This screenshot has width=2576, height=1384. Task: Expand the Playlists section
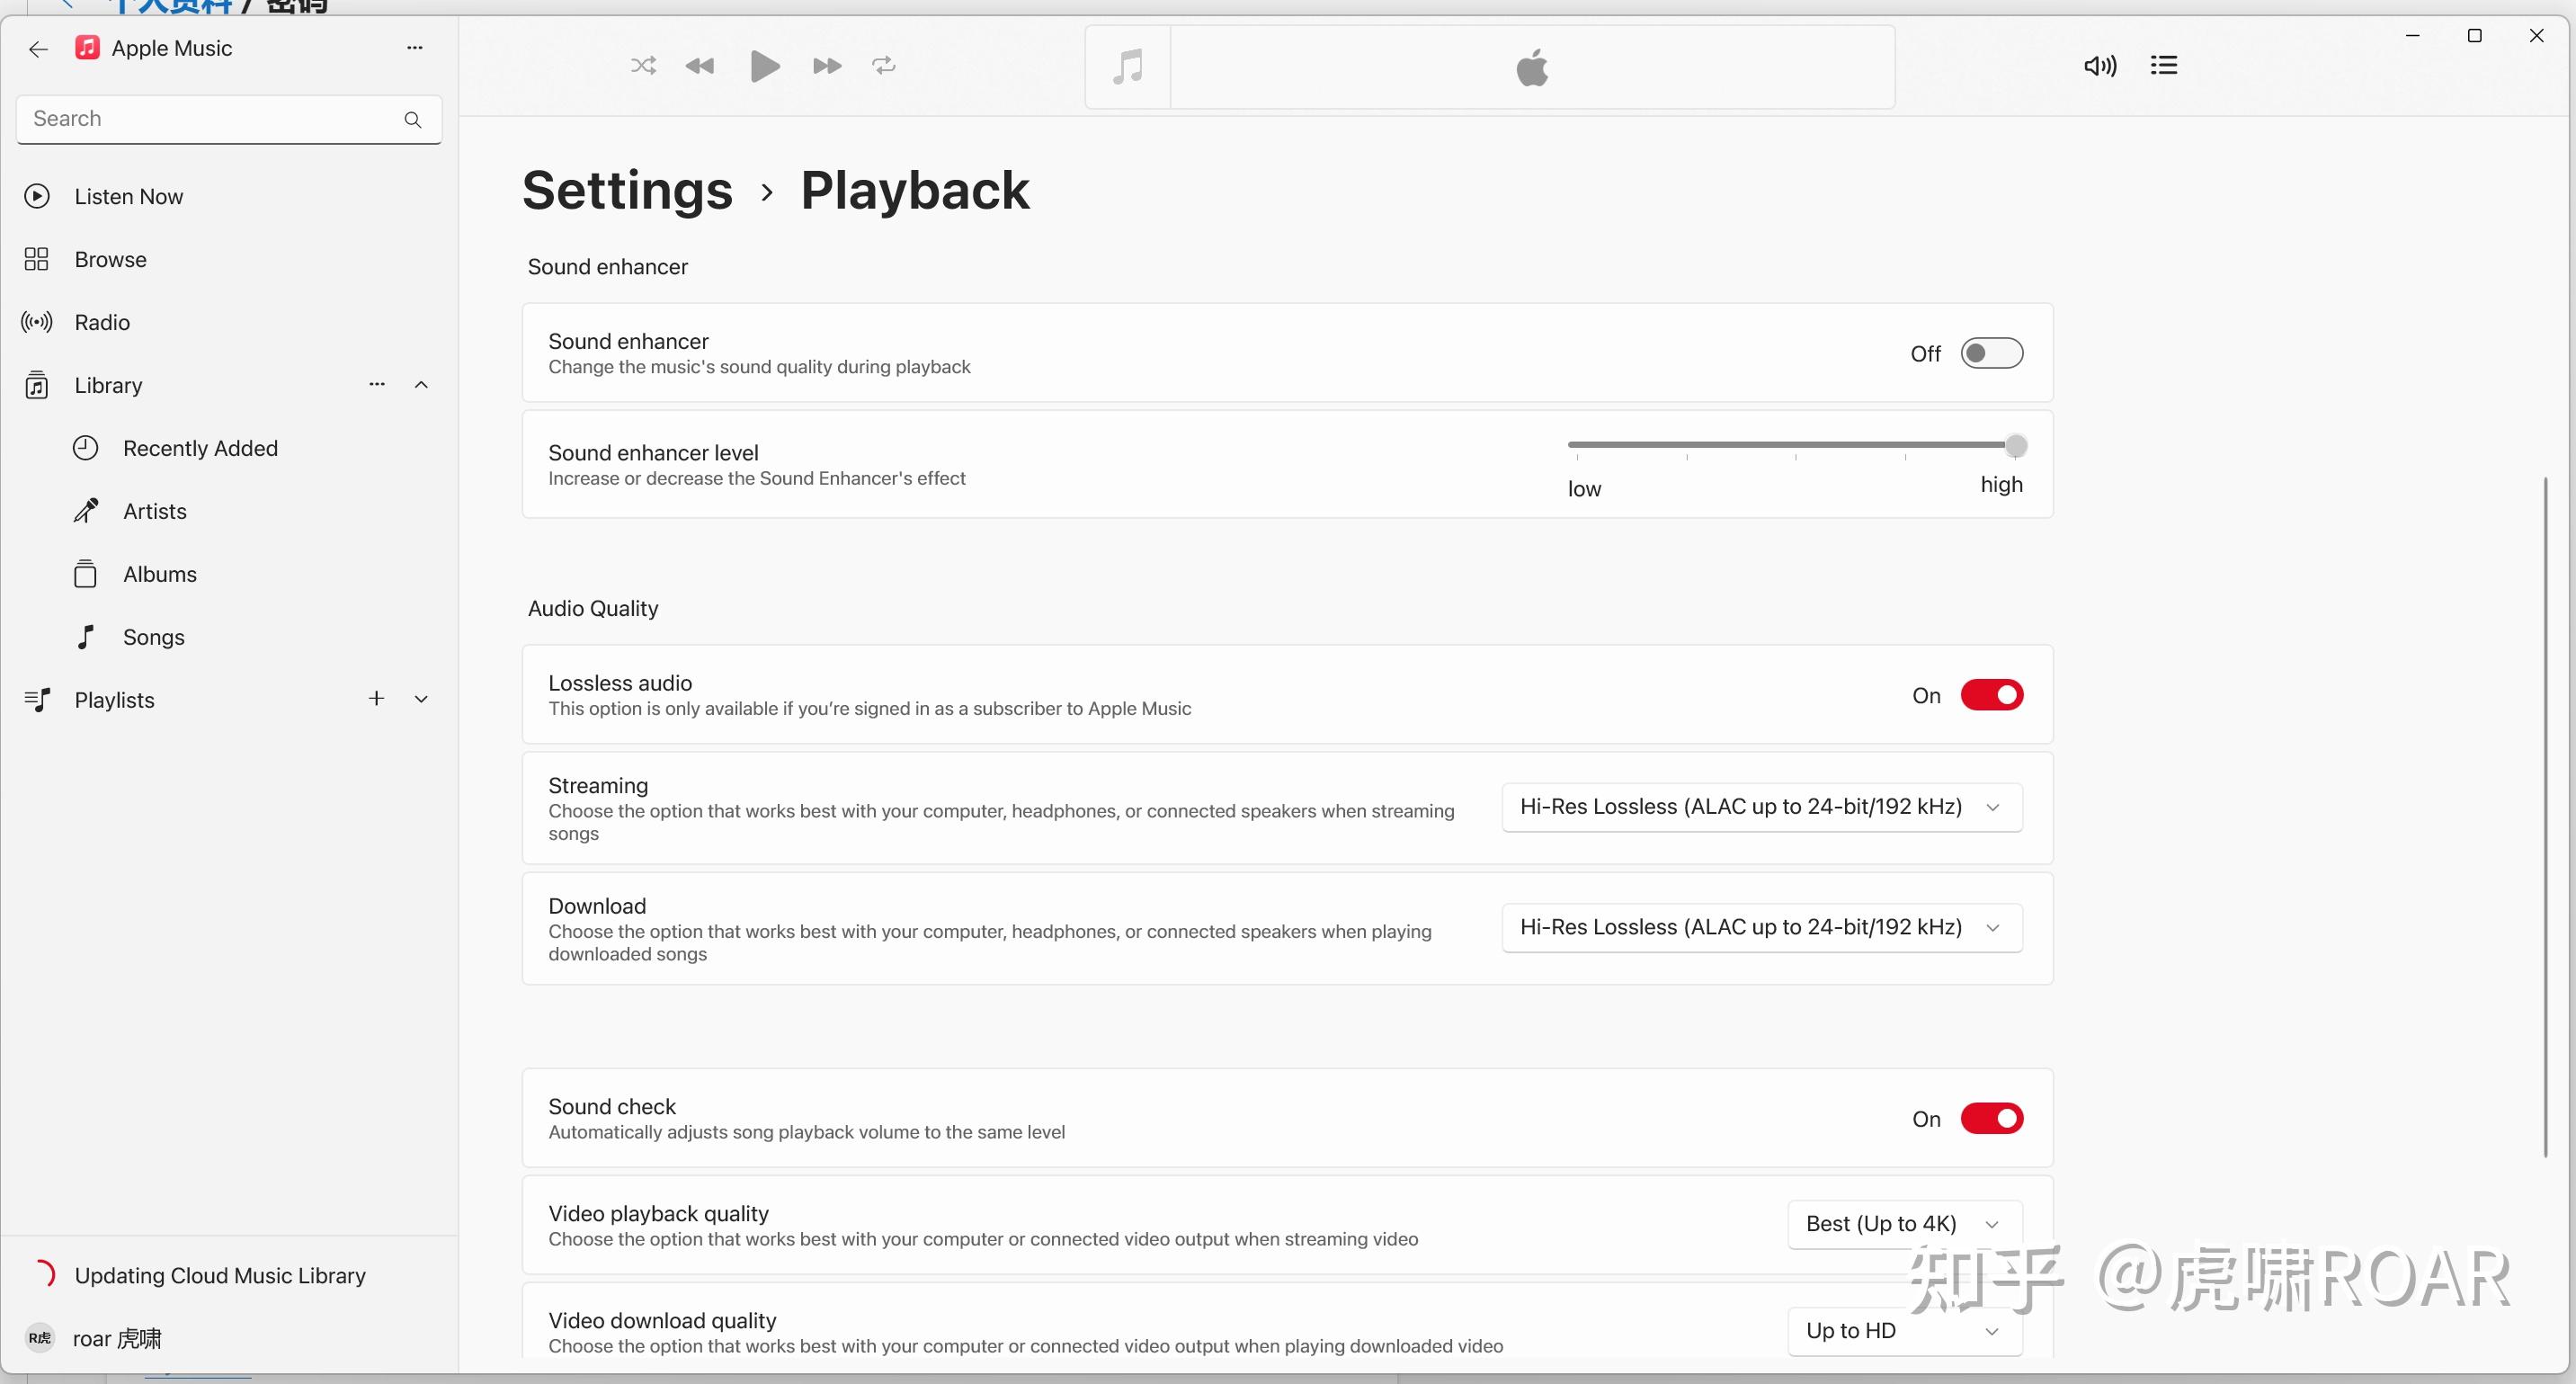click(x=421, y=699)
